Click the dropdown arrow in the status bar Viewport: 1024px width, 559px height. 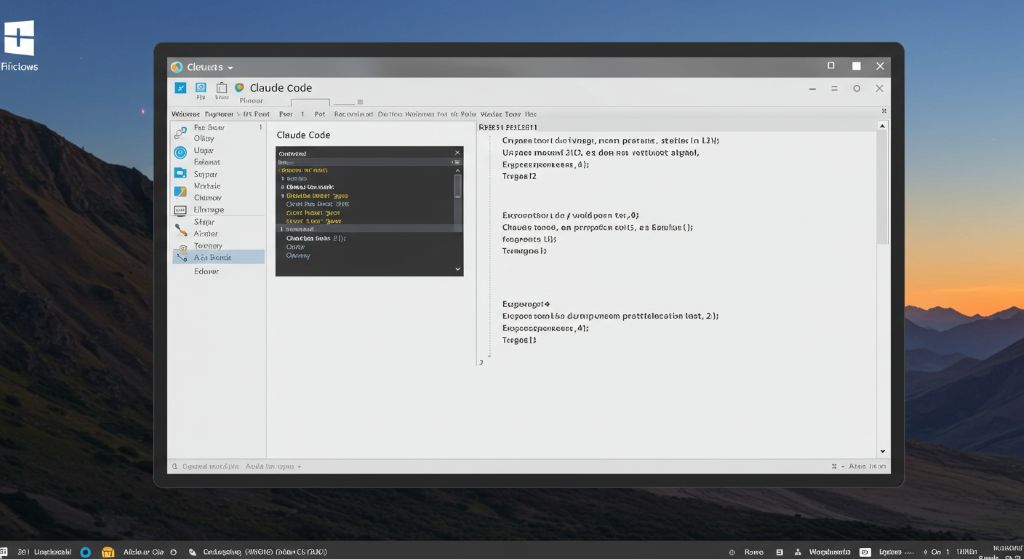(x=299, y=467)
